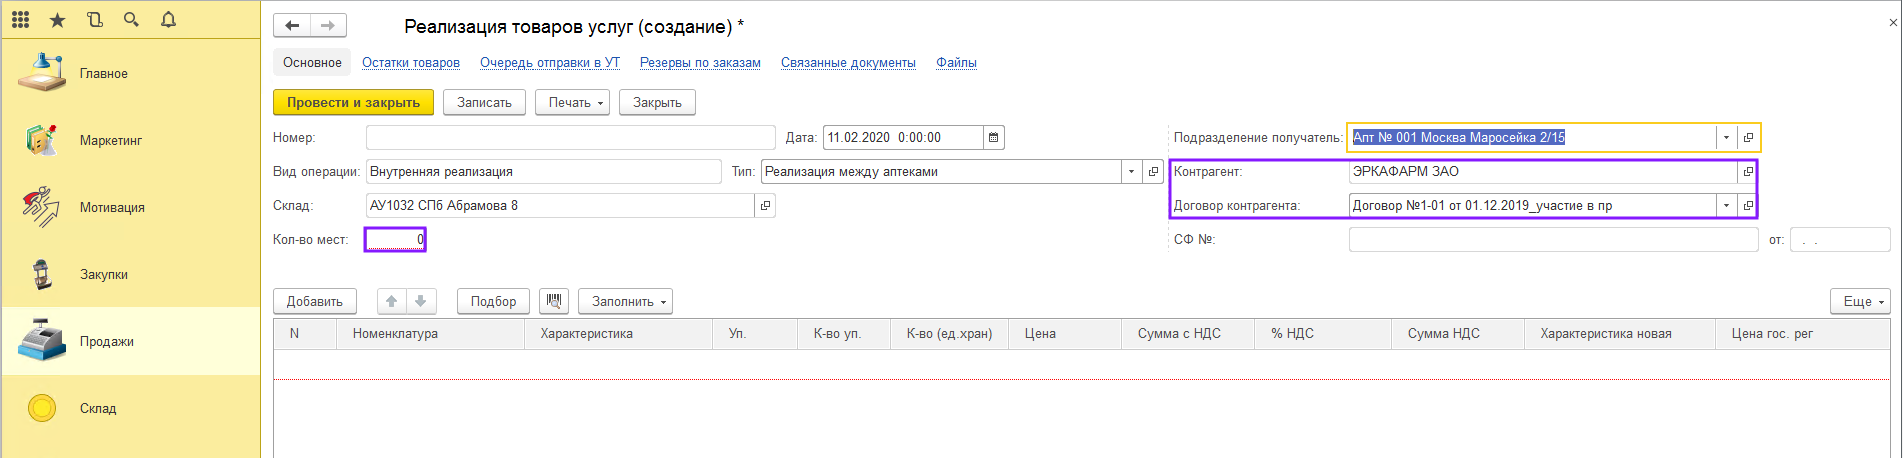Open the calendar picker for Дата
1903x458 pixels.
tap(993, 138)
